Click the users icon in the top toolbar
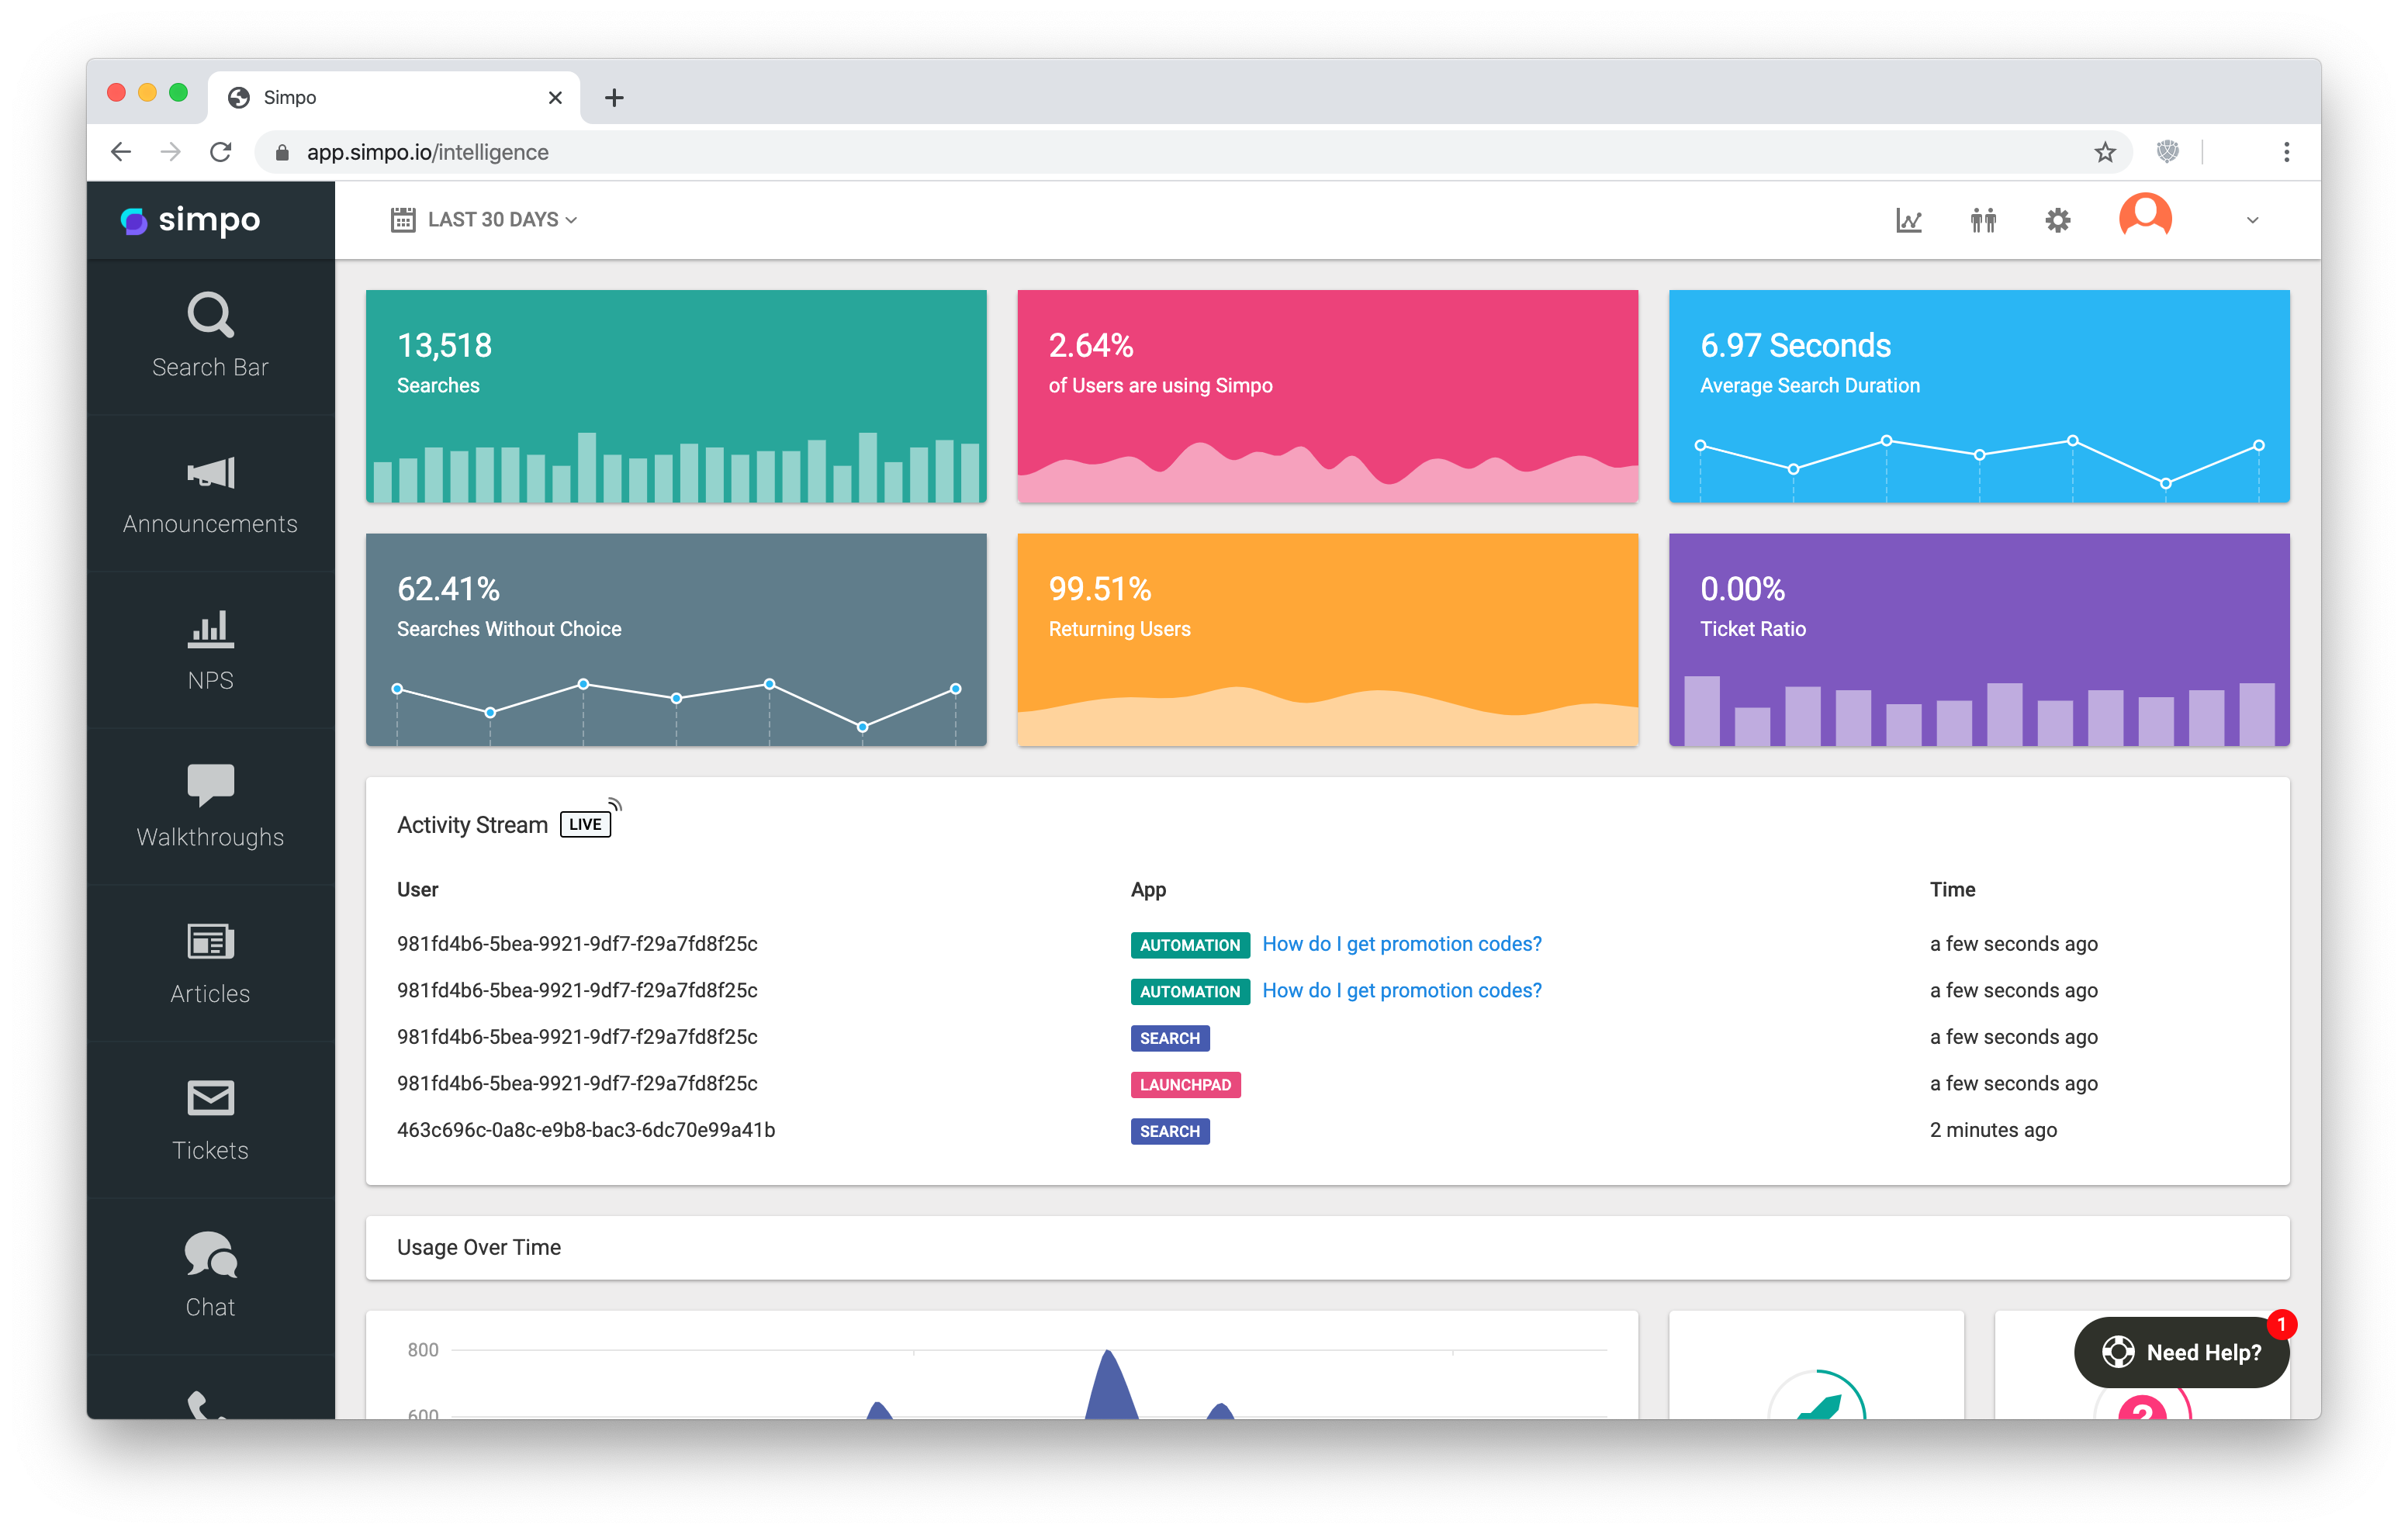This screenshot has width=2408, height=1534. tap(1983, 220)
